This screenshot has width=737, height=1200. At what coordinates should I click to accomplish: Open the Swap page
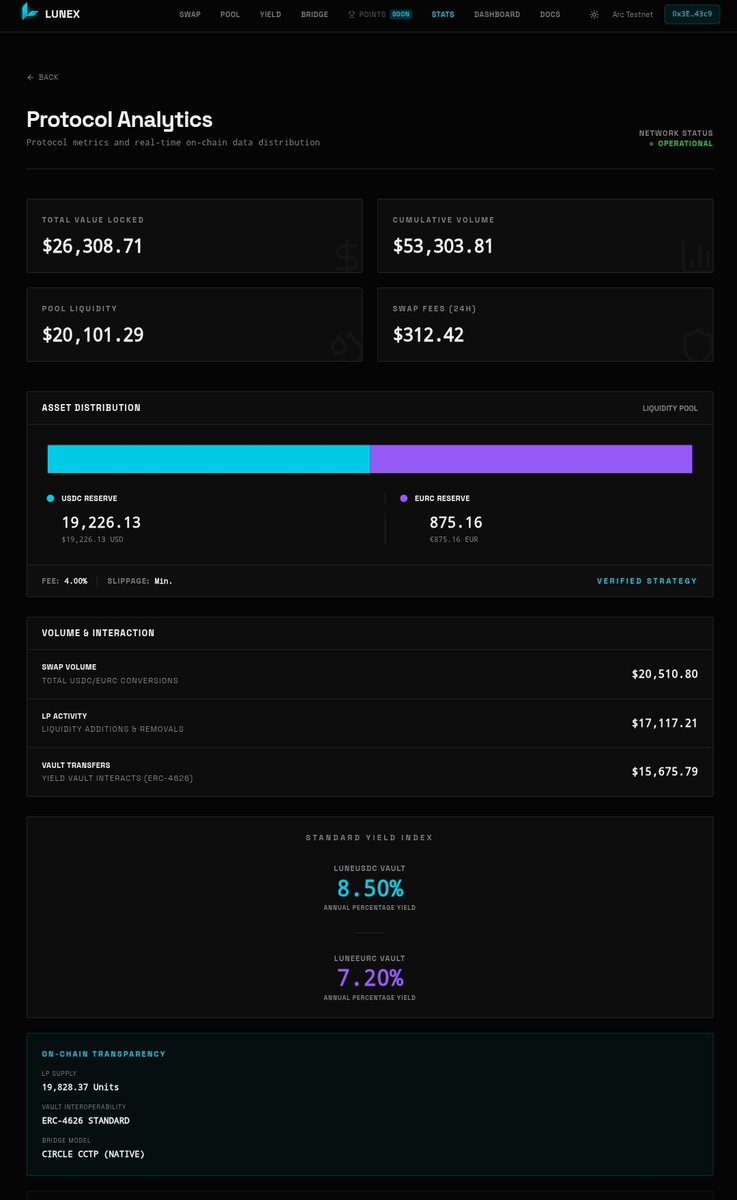pos(189,15)
